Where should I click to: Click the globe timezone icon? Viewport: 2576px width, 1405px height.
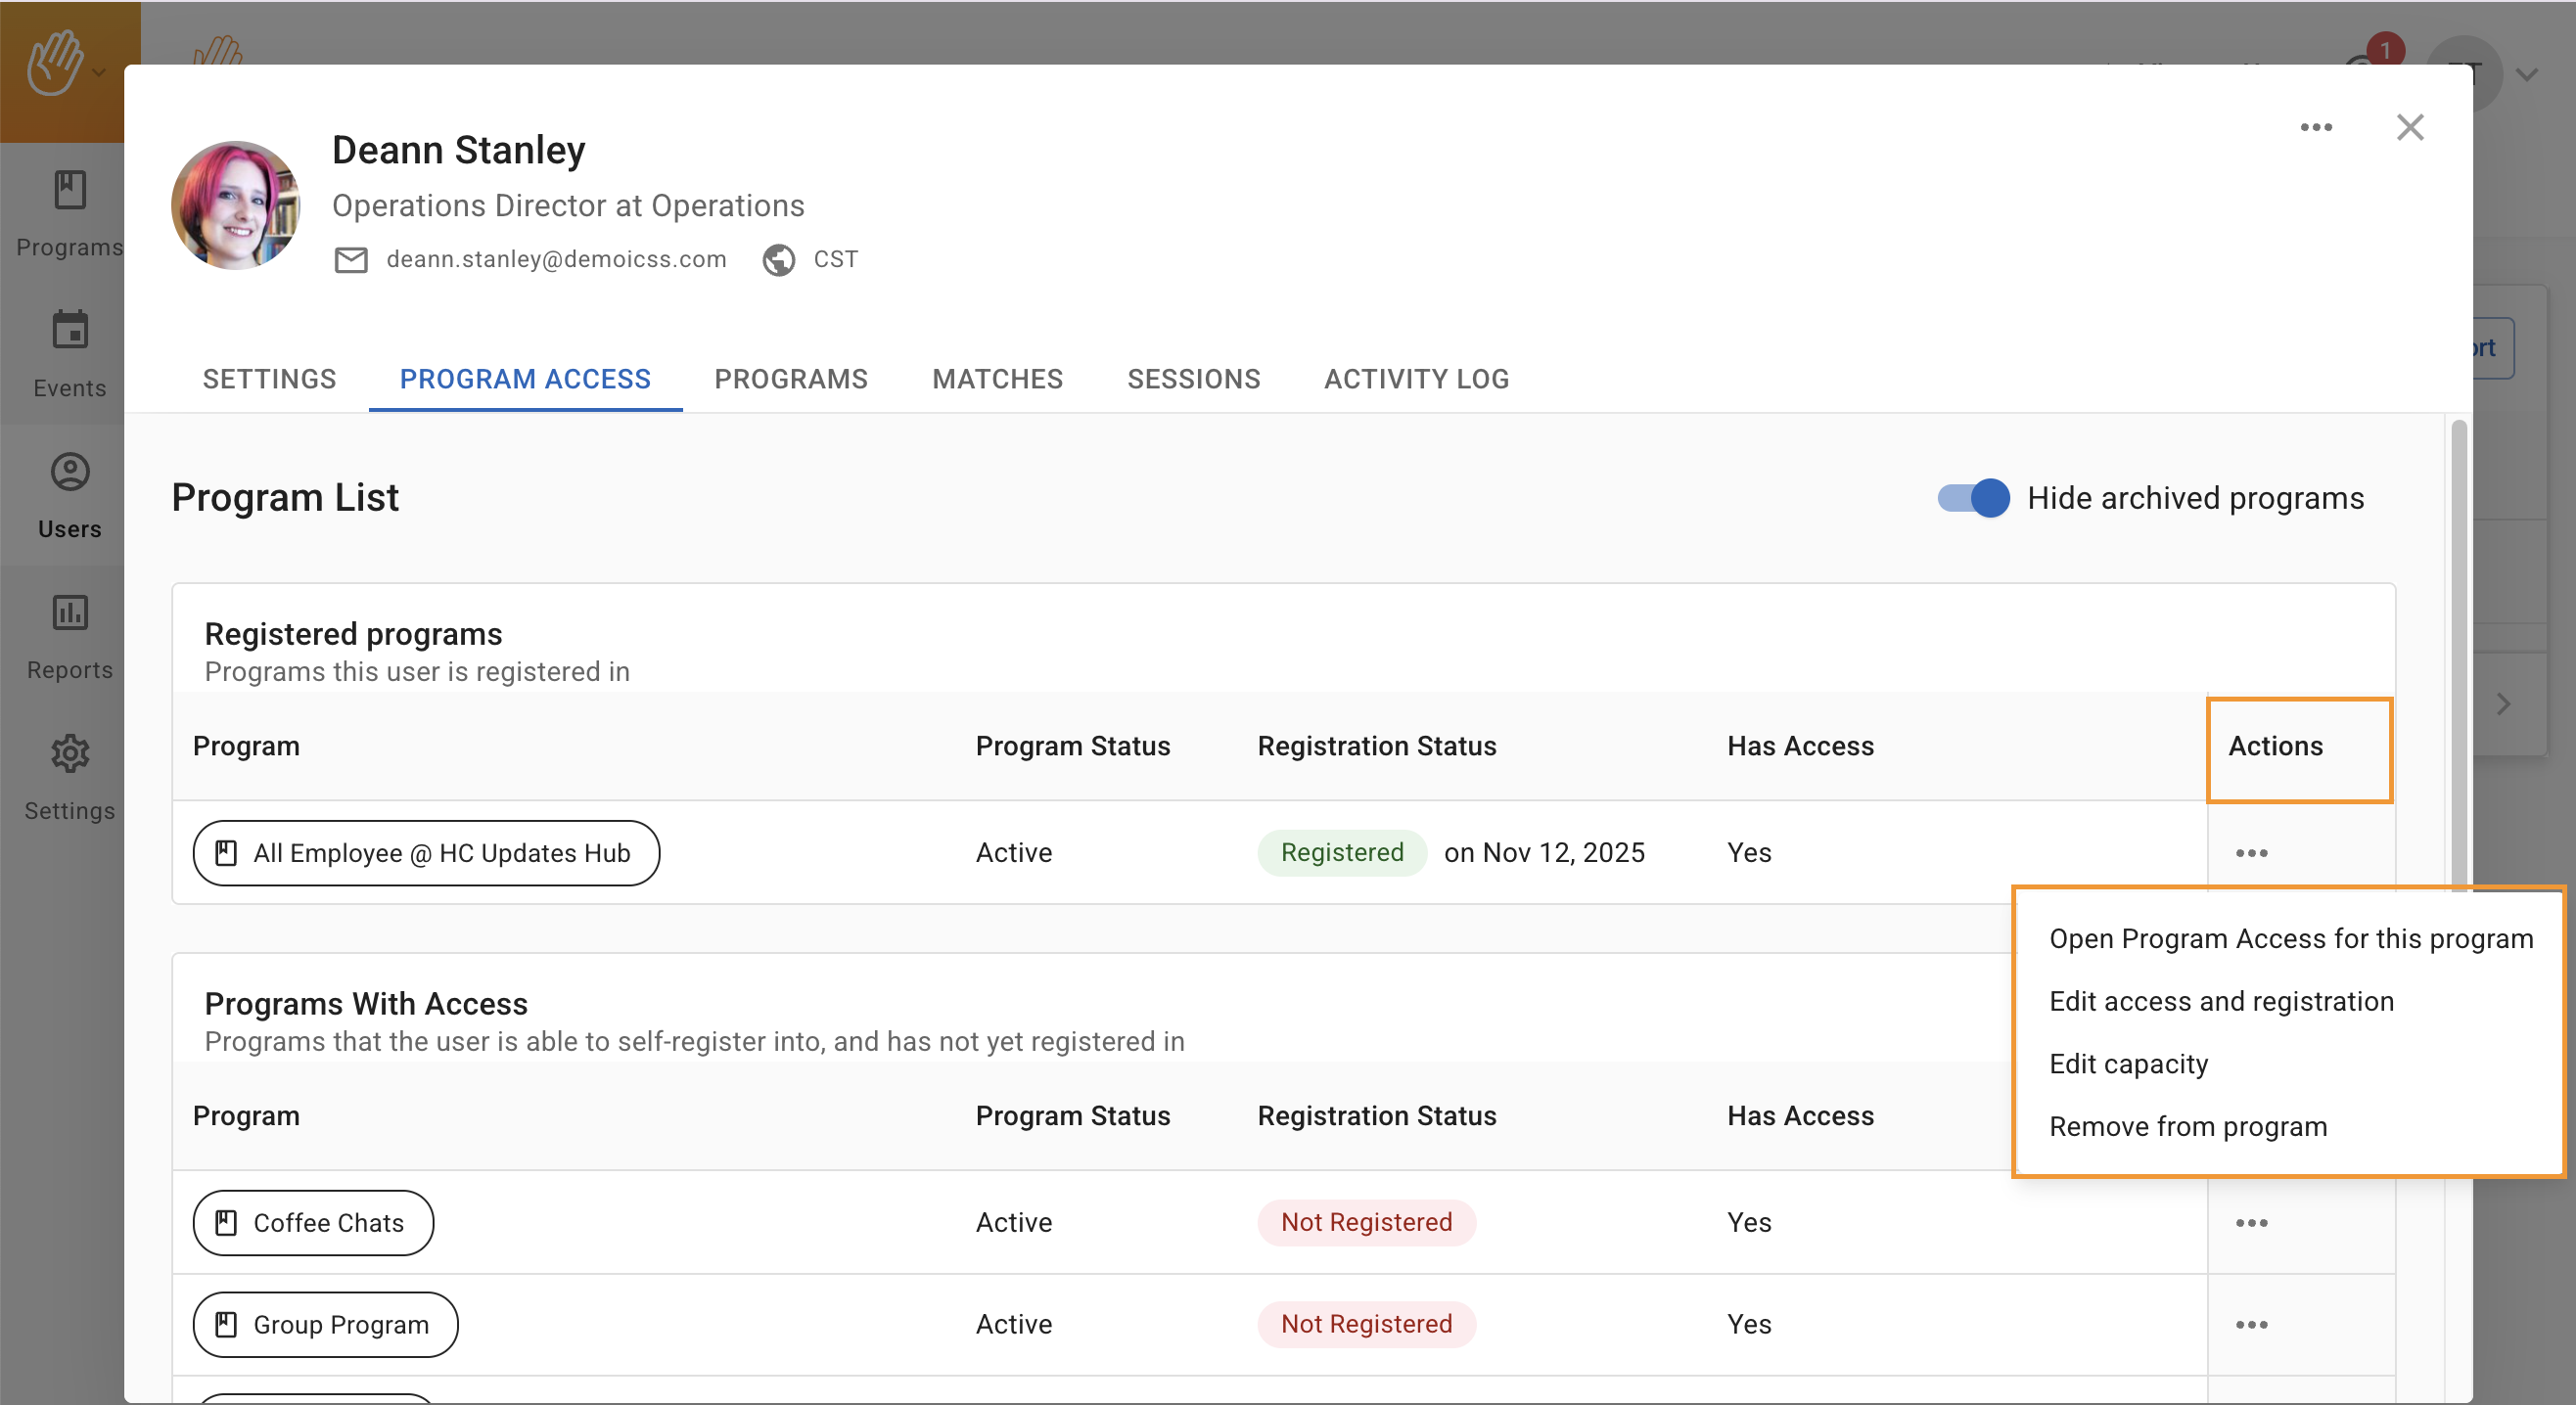pos(779,260)
